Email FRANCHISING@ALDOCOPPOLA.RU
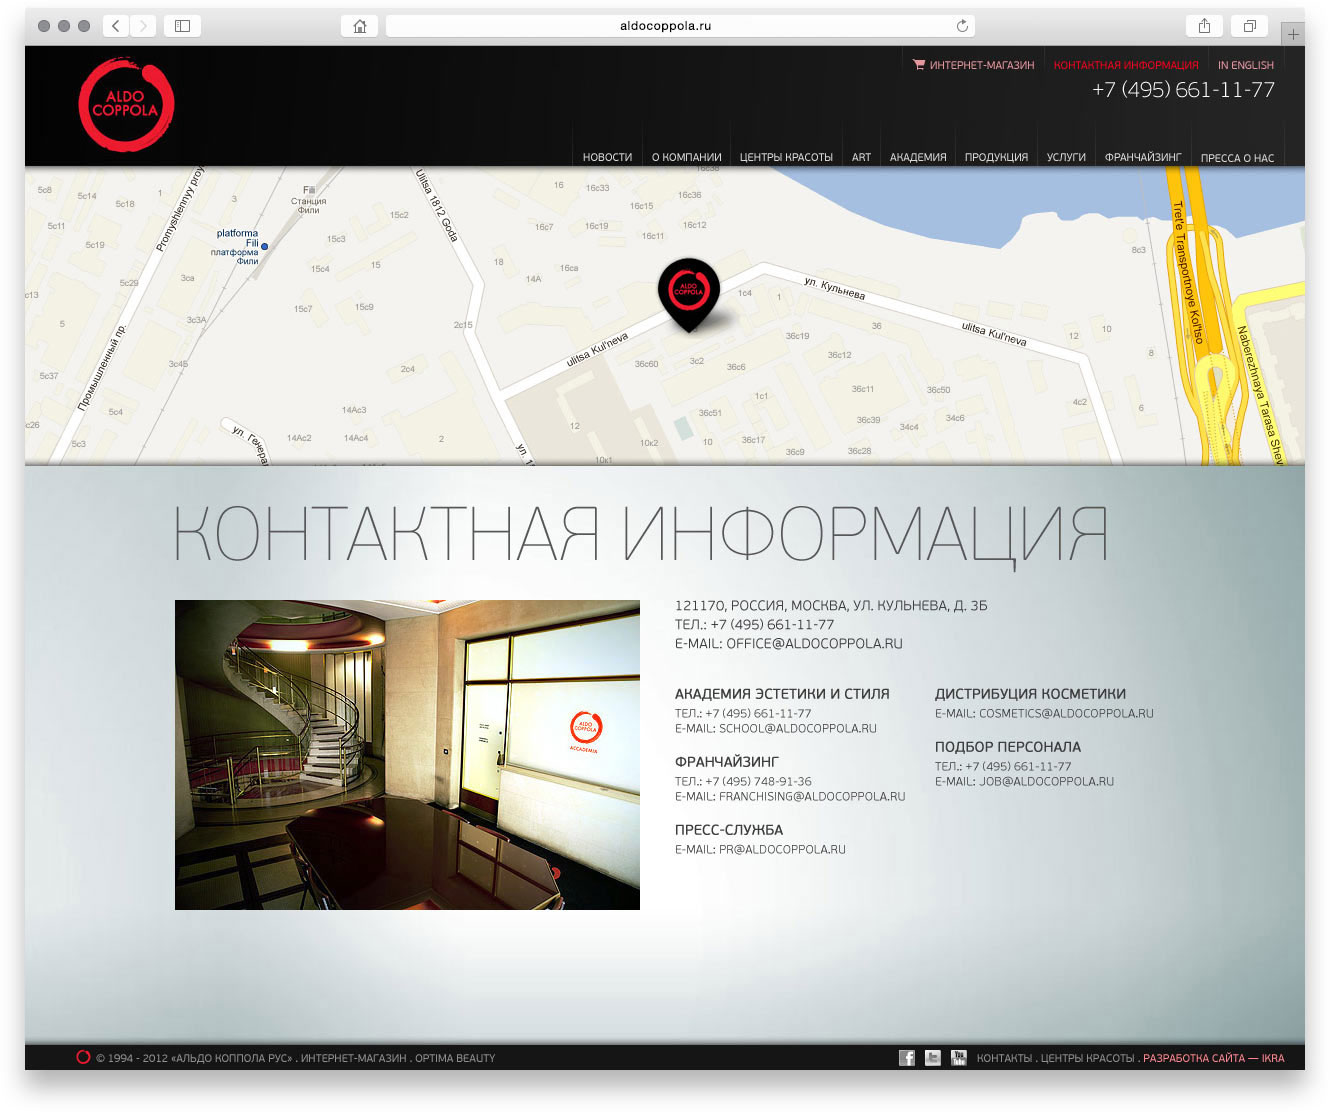 [x=812, y=797]
